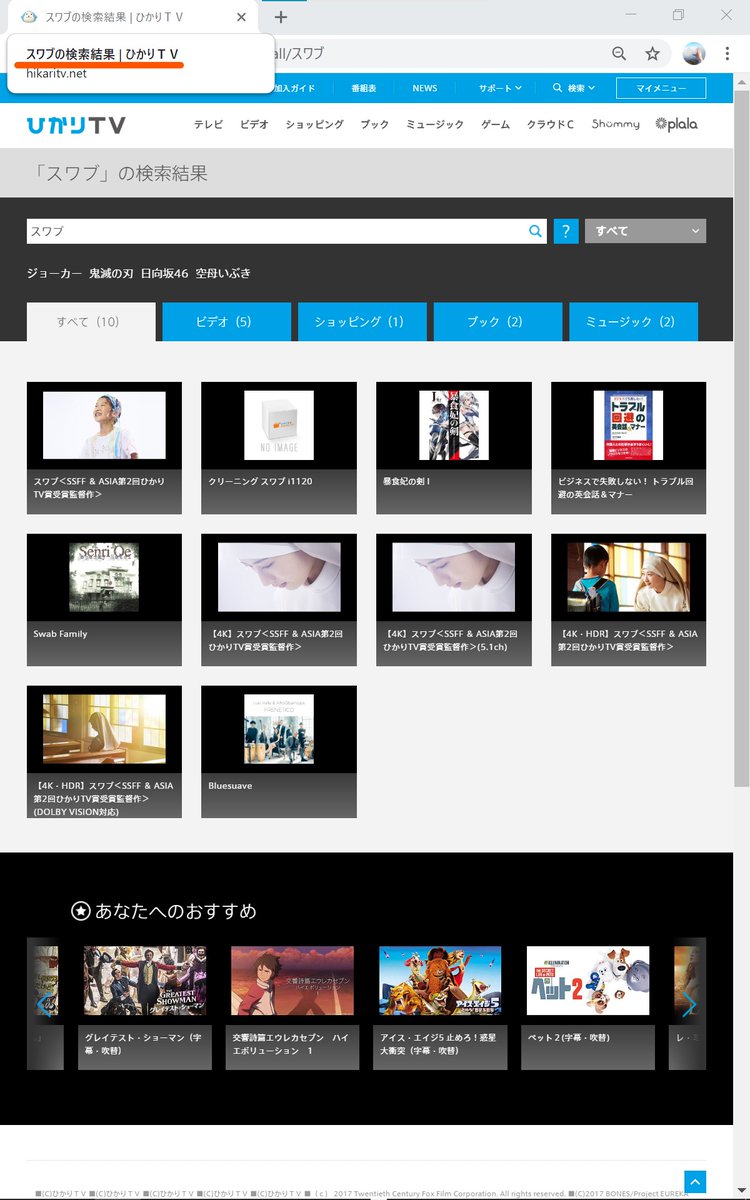Click the back-to-top arrow button
Screen dimensions: 750x1200
pyautogui.click(x=695, y=1181)
